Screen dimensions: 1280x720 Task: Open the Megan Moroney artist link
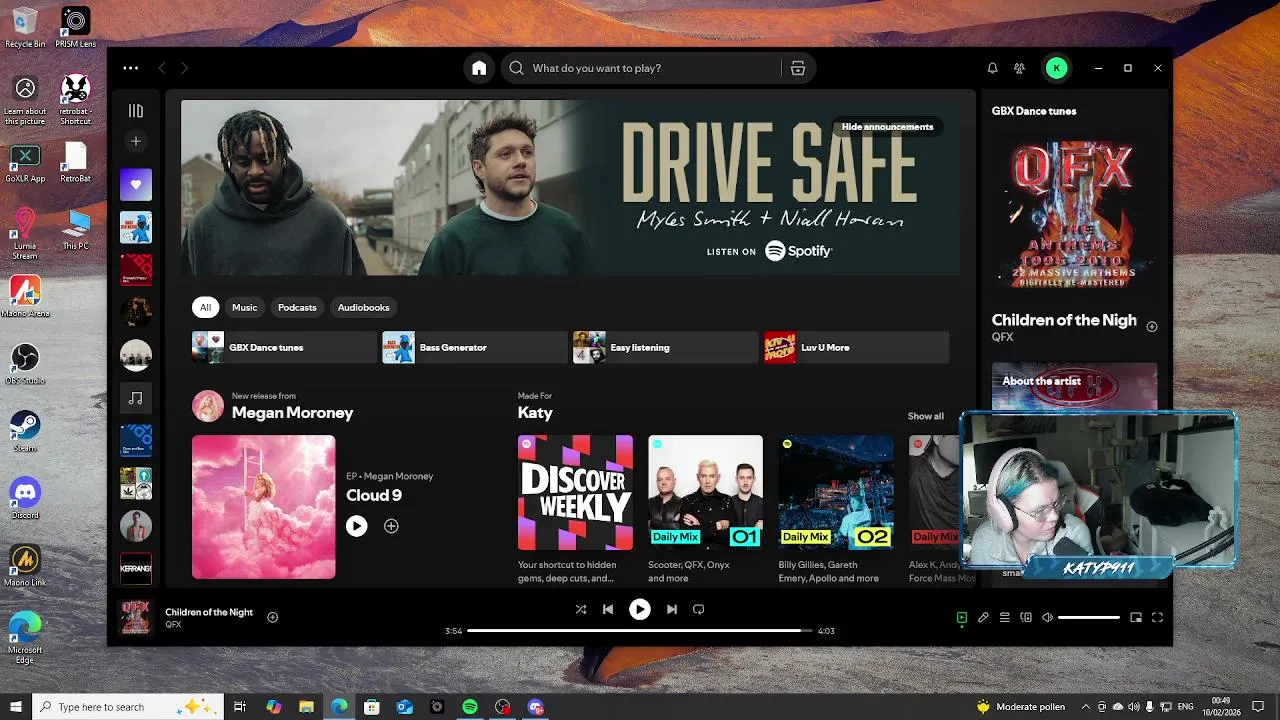point(292,413)
